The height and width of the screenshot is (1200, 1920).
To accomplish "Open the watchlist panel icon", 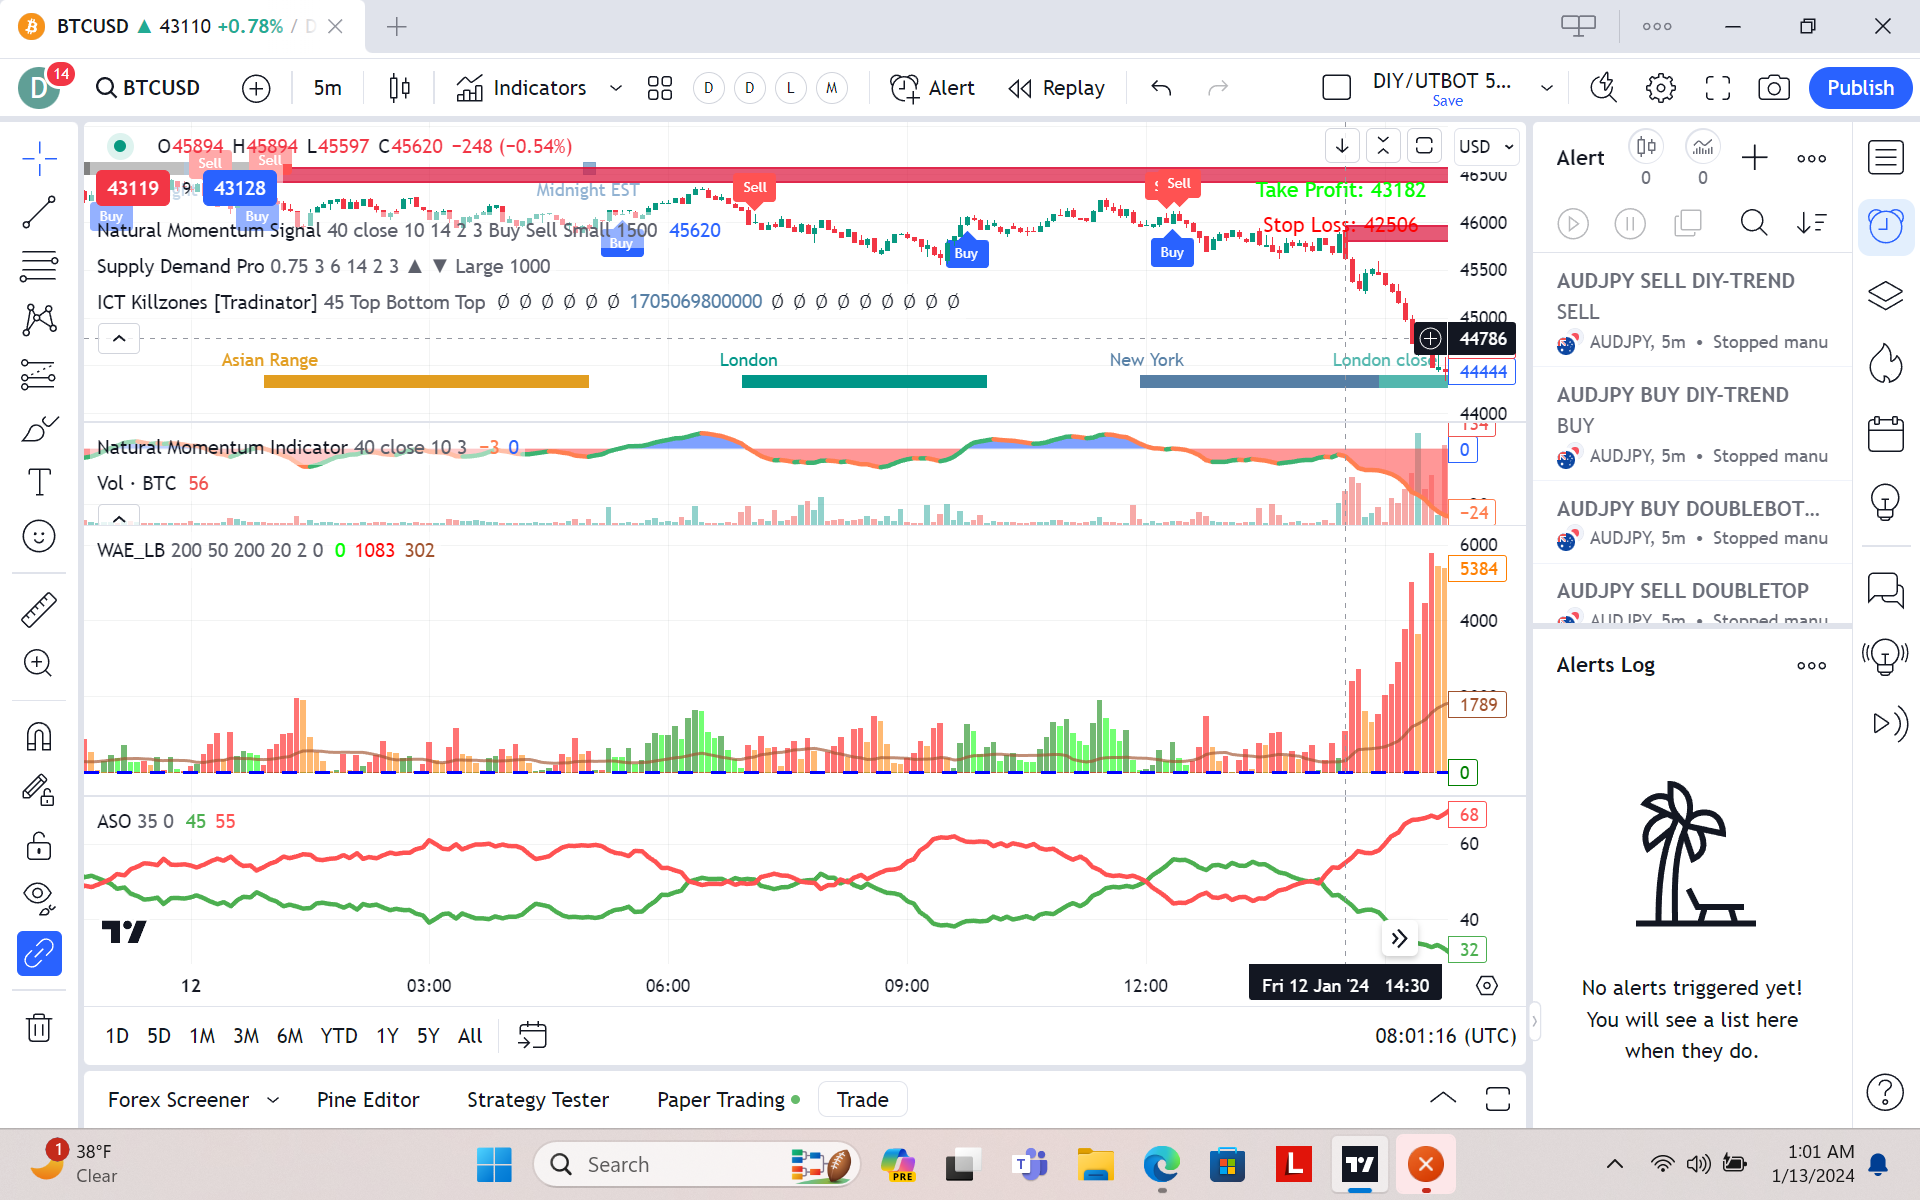I will coord(1885,158).
